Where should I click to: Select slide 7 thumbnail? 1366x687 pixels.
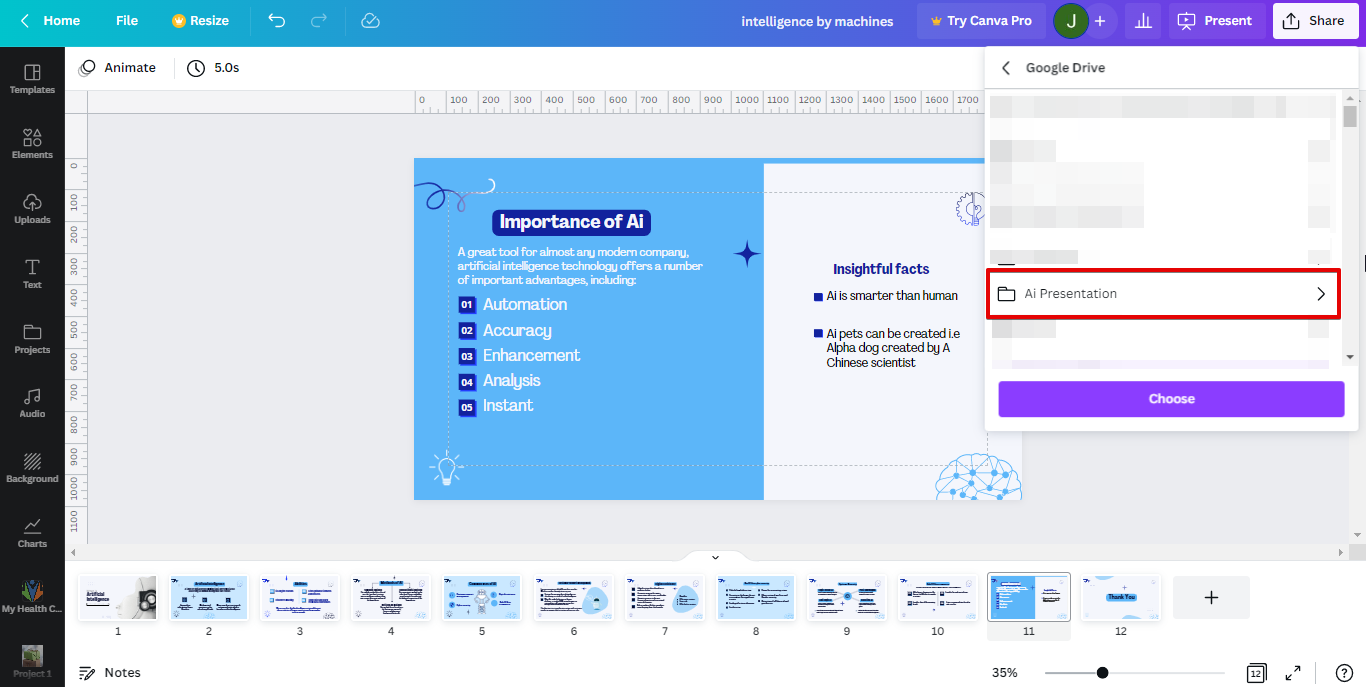click(664, 597)
